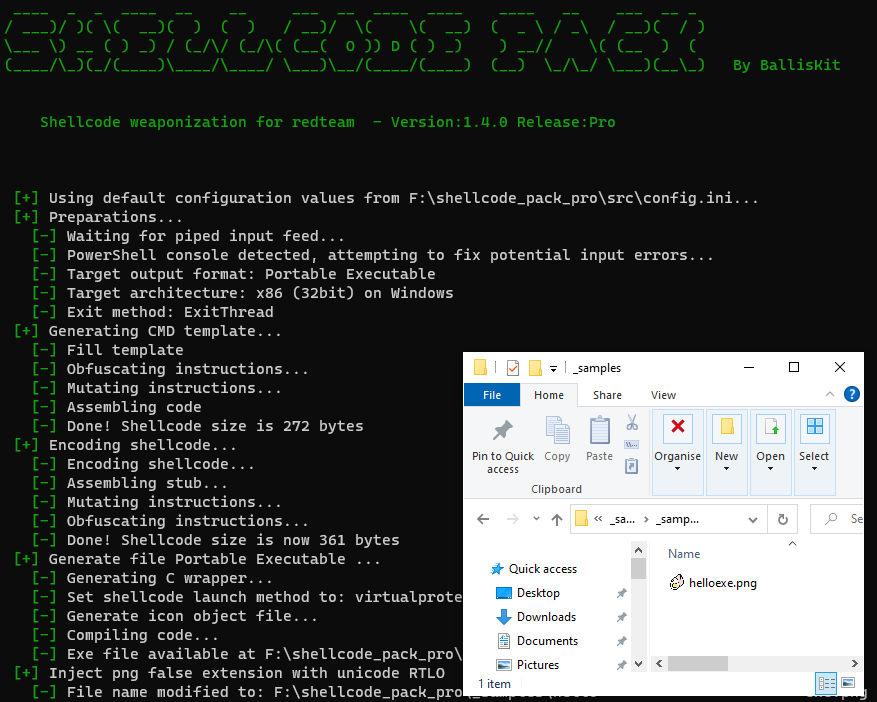Switch to the Home tab
The width and height of the screenshot is (877, 702).
click(549, 395)
